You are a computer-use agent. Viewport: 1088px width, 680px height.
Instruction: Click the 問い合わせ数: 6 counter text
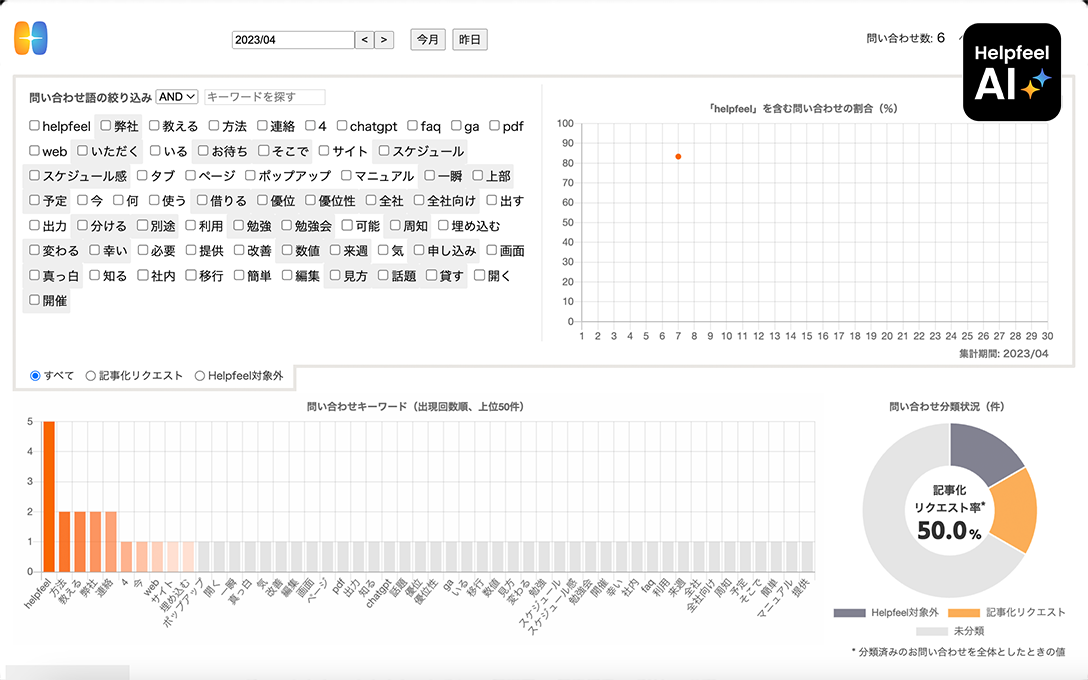(x=906, y=38)
